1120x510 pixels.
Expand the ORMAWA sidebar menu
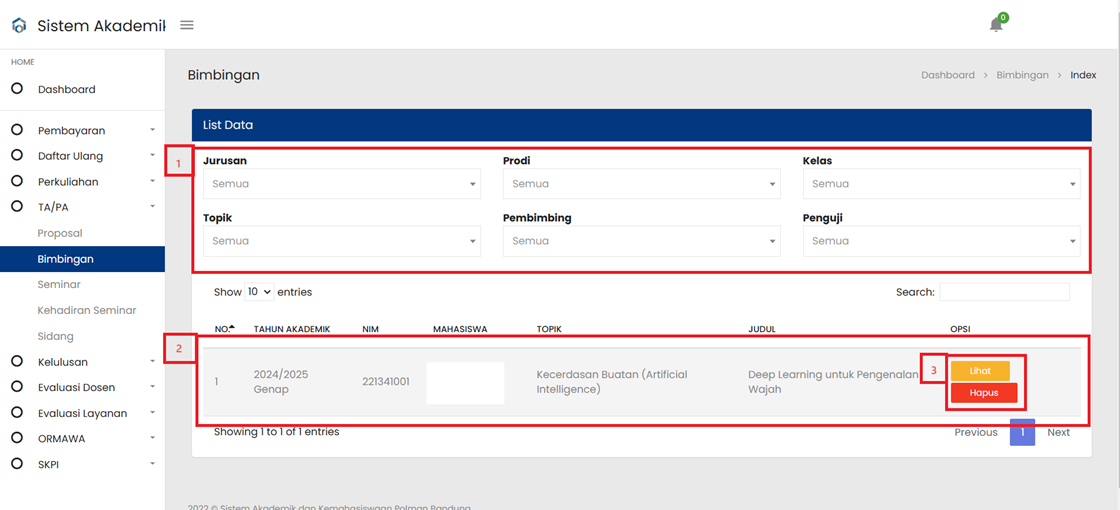click(x=153, y=439)
